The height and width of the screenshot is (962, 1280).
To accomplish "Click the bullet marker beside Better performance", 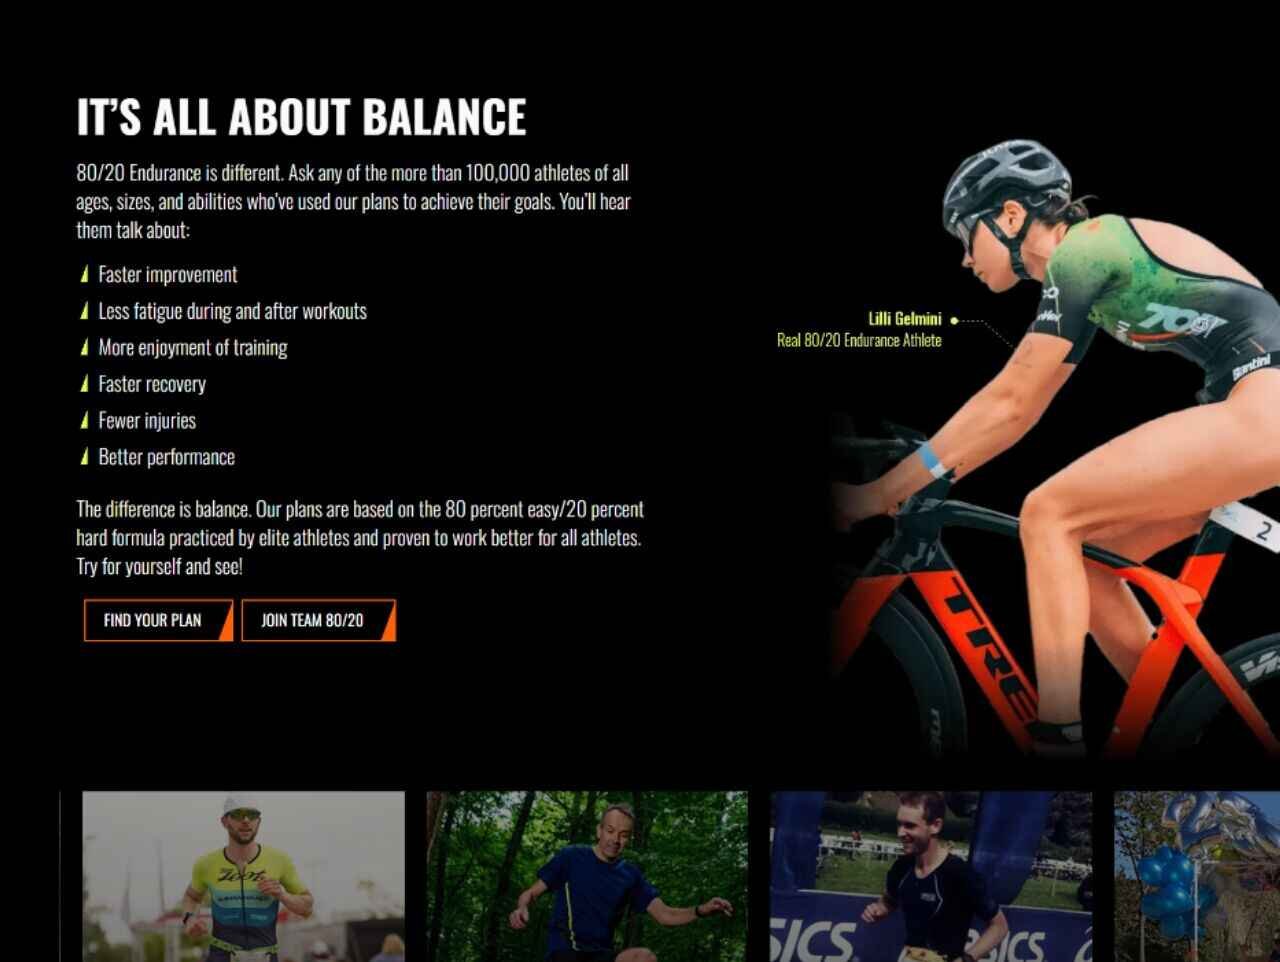I will (85, 457).
